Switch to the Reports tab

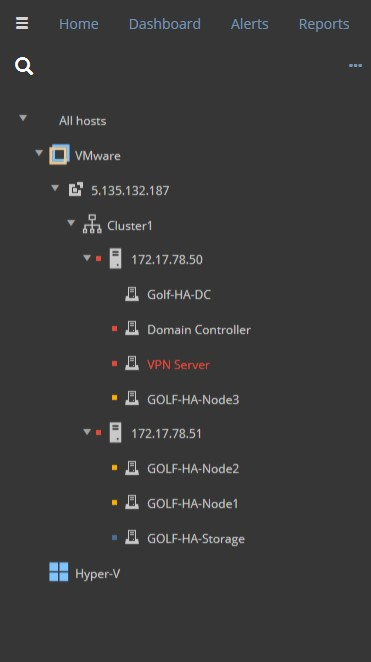(x=324, y=24)
